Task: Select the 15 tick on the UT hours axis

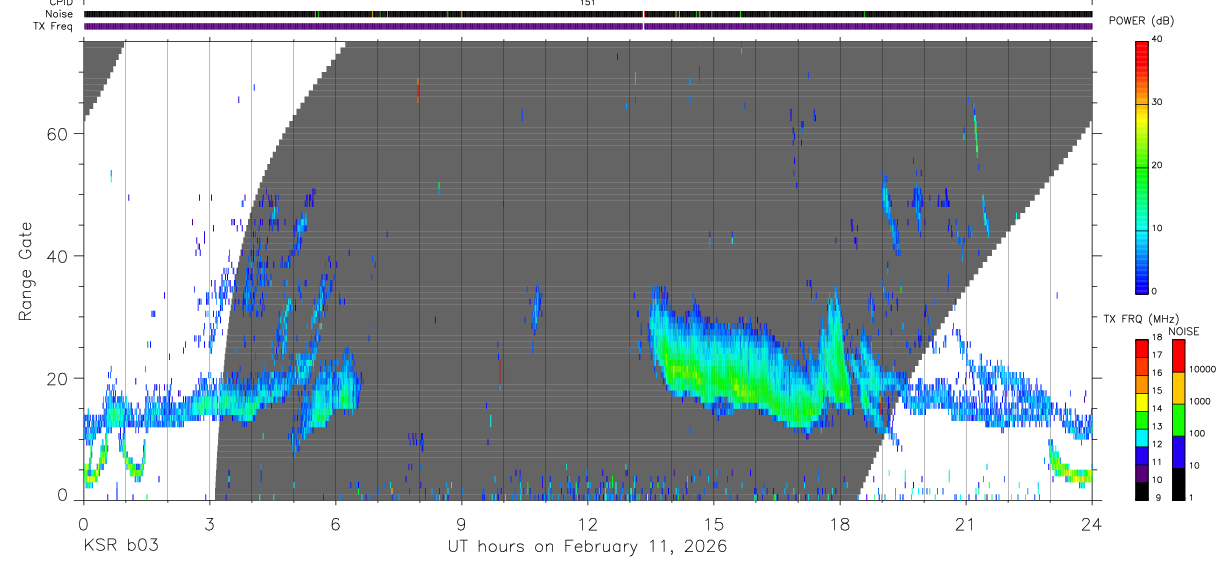Action: [x=714, y=523]
